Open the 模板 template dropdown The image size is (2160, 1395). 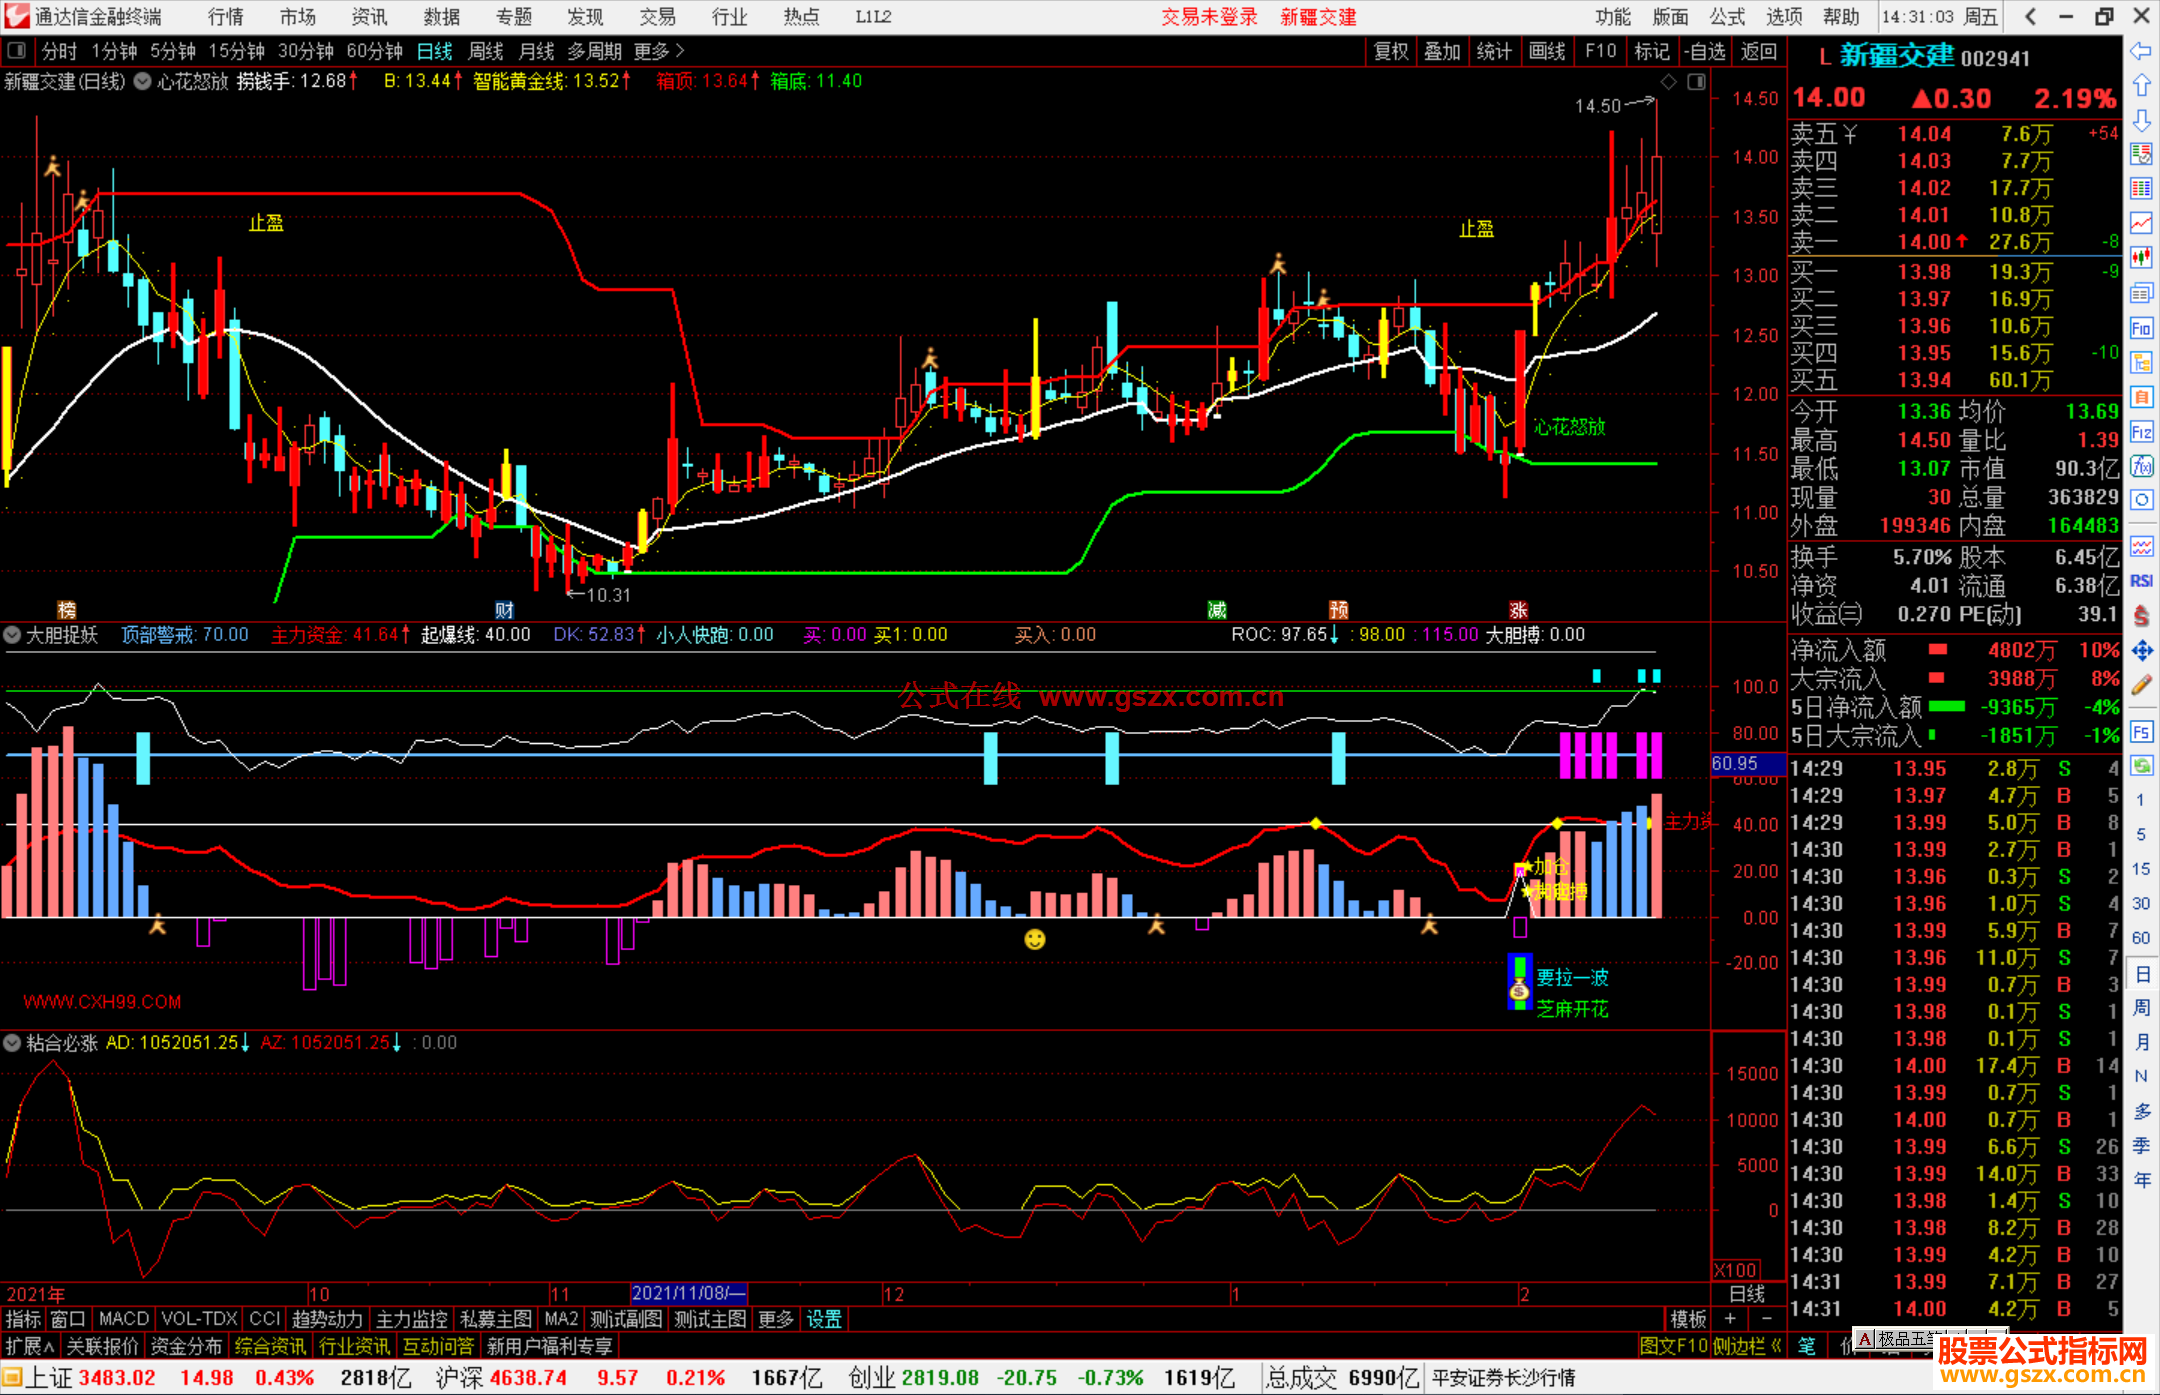click(x=1689, y=1319)
